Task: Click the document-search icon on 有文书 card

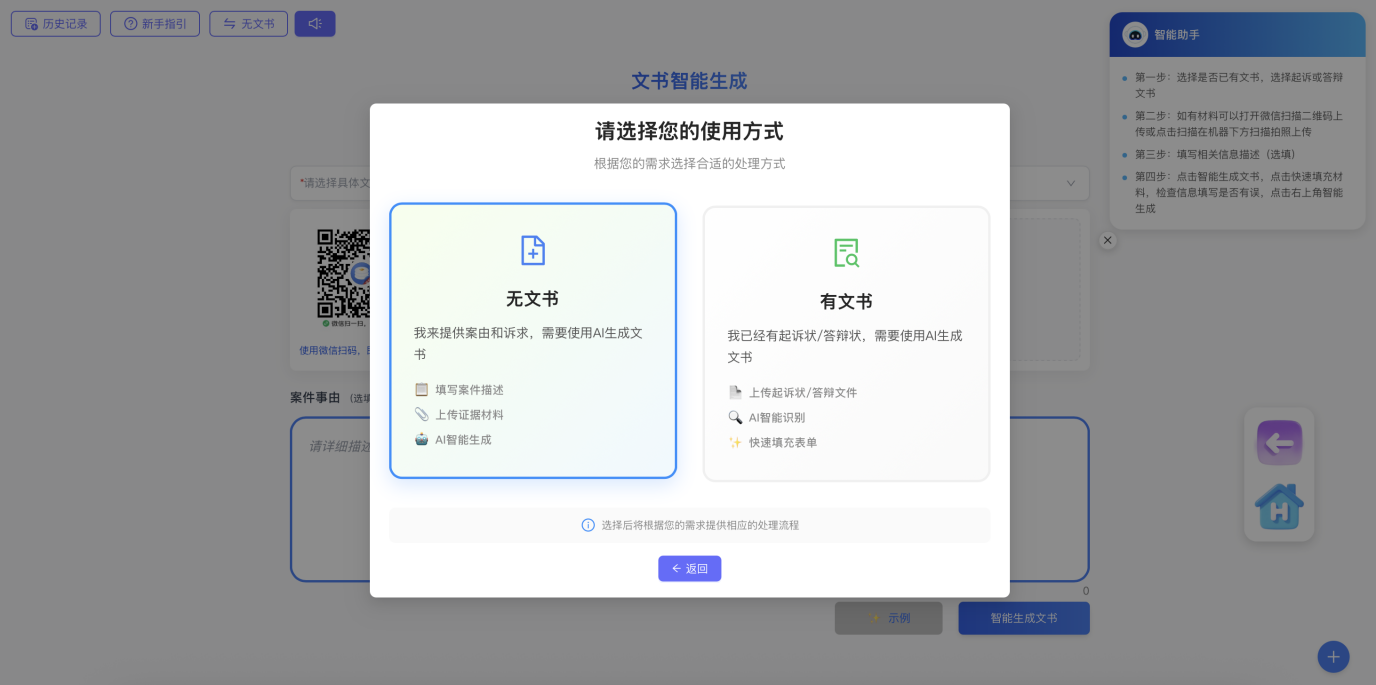Action: 846,250
